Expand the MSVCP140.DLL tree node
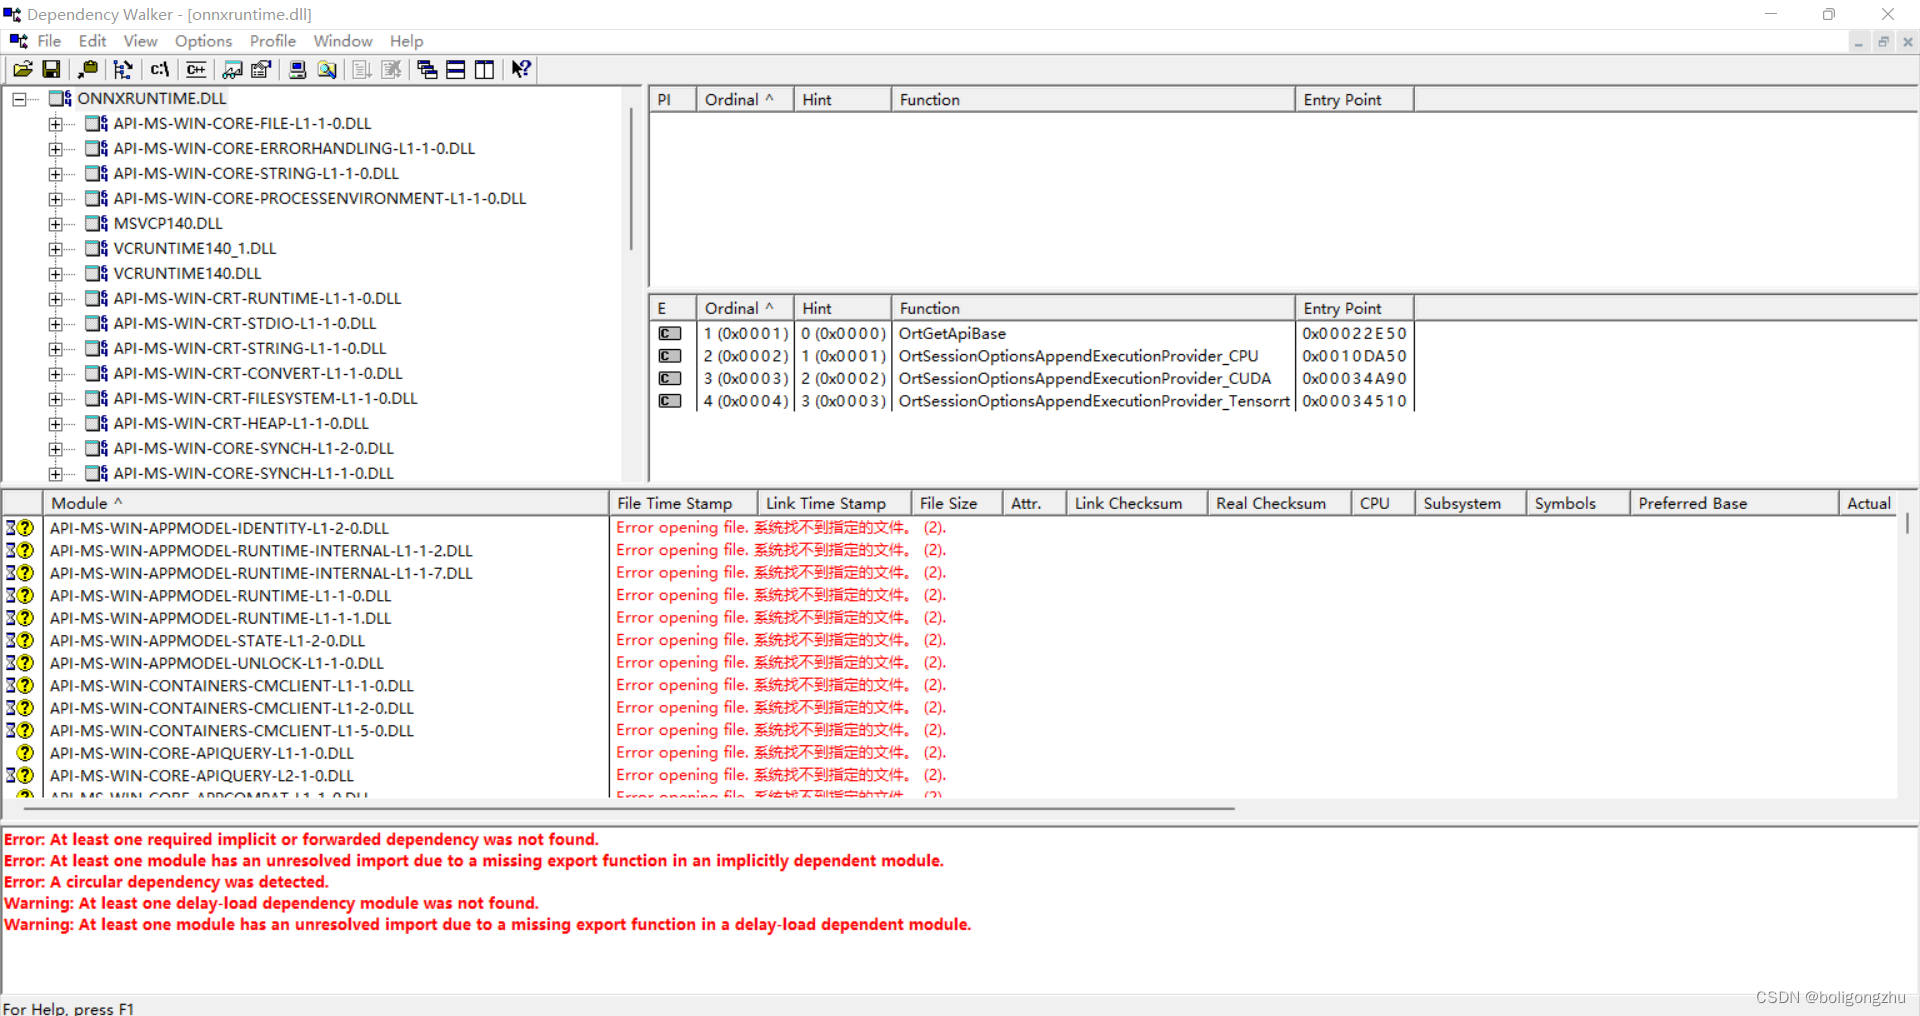 click(56, 223)
